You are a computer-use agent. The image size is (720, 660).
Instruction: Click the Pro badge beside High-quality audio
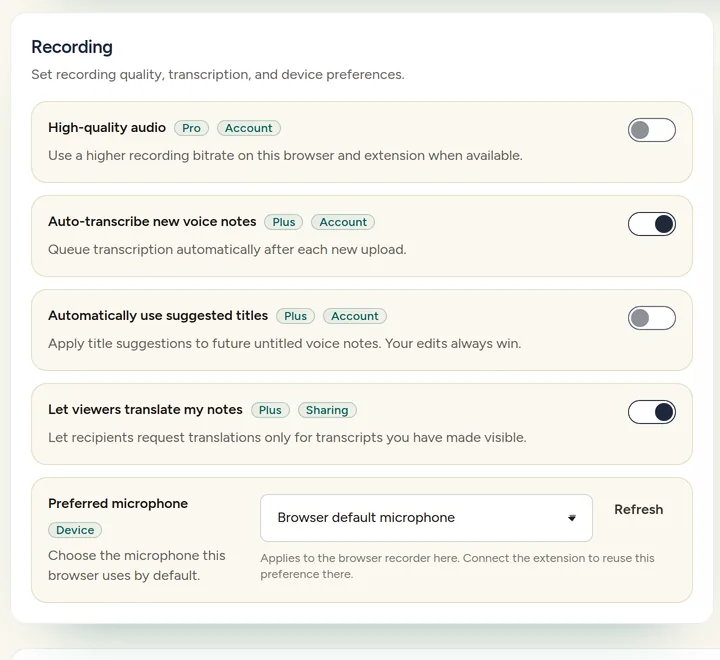coord(191,128)
